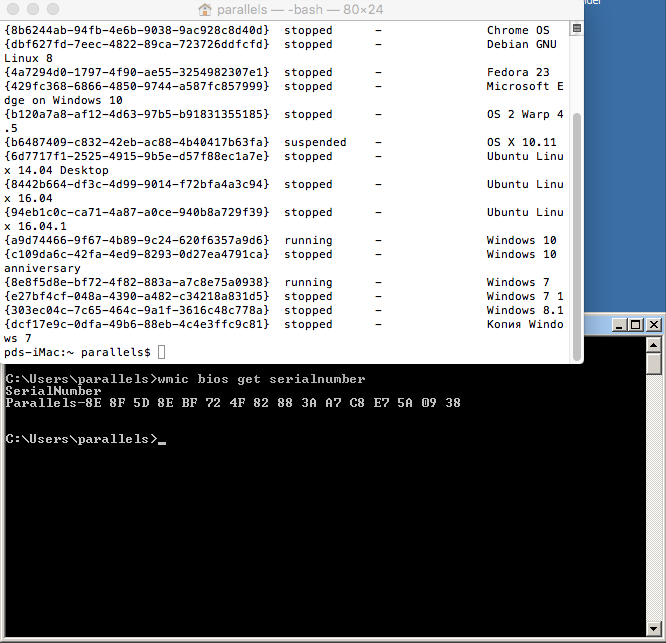The image size is (666, 643).
Task: Click the 'Chrome OS' VM name
Action: [x=518, y=30]
